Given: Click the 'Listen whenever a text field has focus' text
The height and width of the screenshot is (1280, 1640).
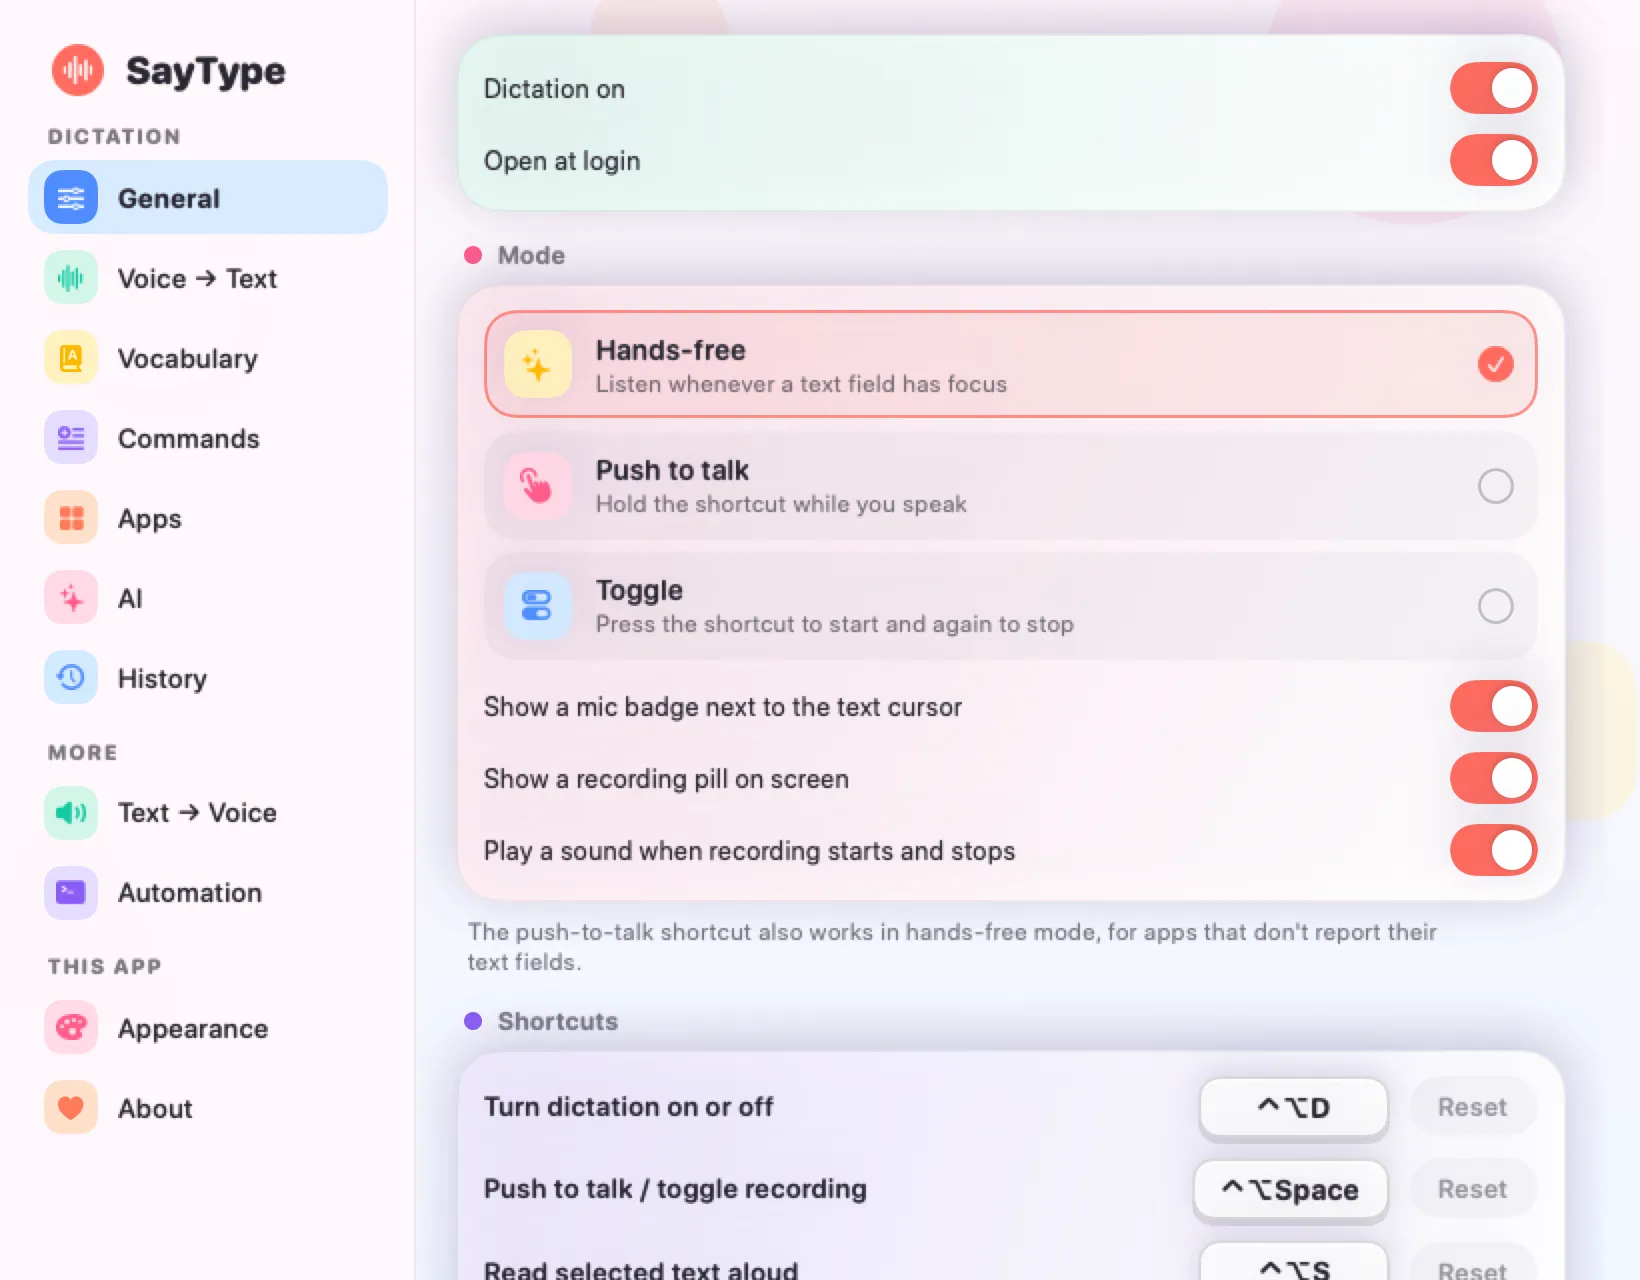Looking at the screenshot, I should pos(801,384).
